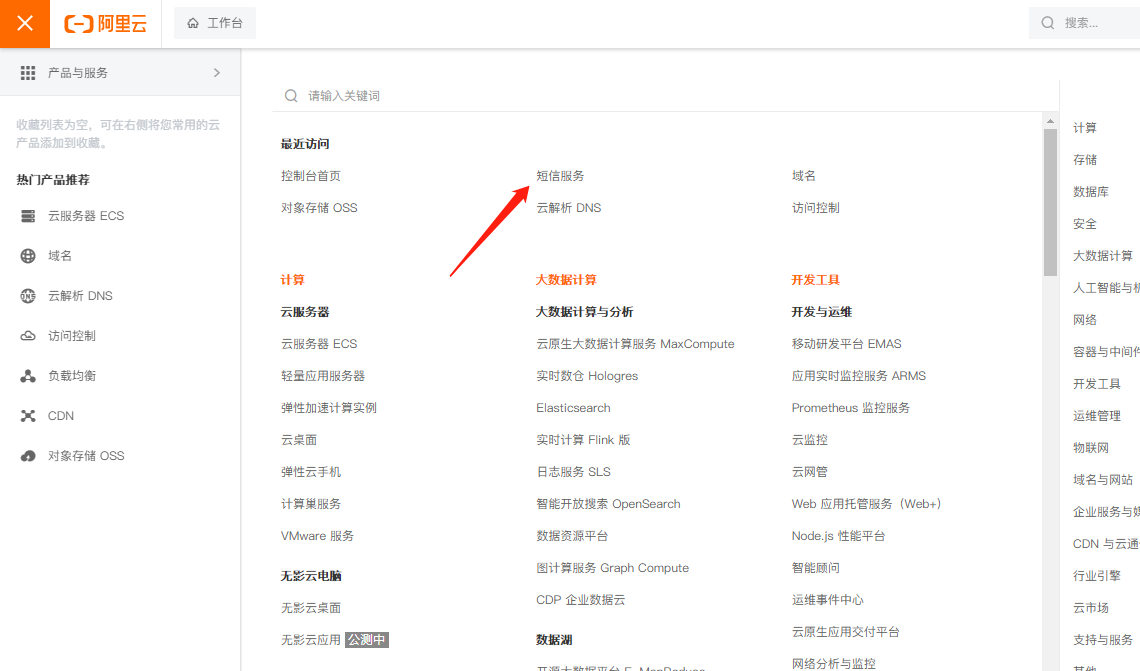1140x671 pixels.
Task: Jump to 行业引擎 category on right
Action: point(1096,576)
